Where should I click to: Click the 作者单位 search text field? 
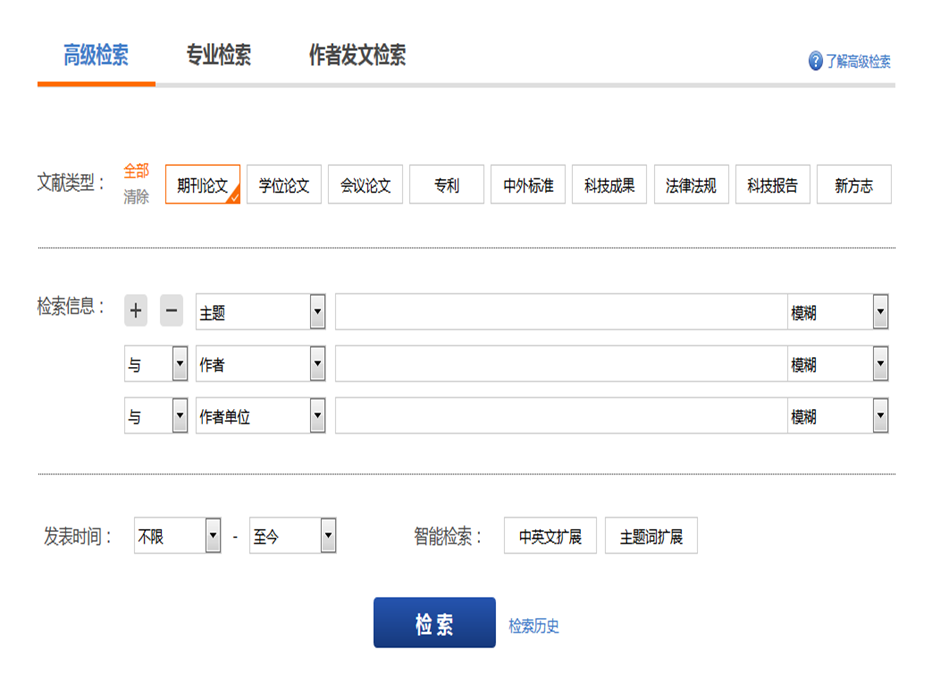(561, 416)
